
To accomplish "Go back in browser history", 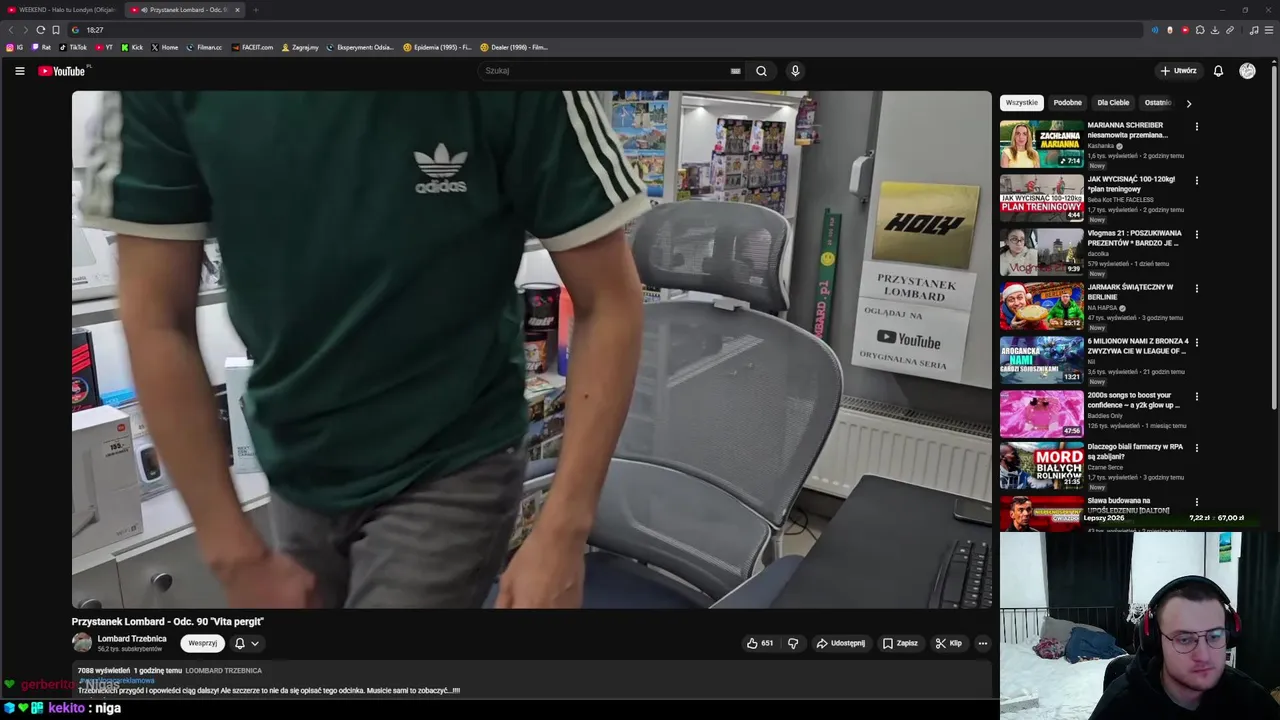I will (x=11, y=30).
